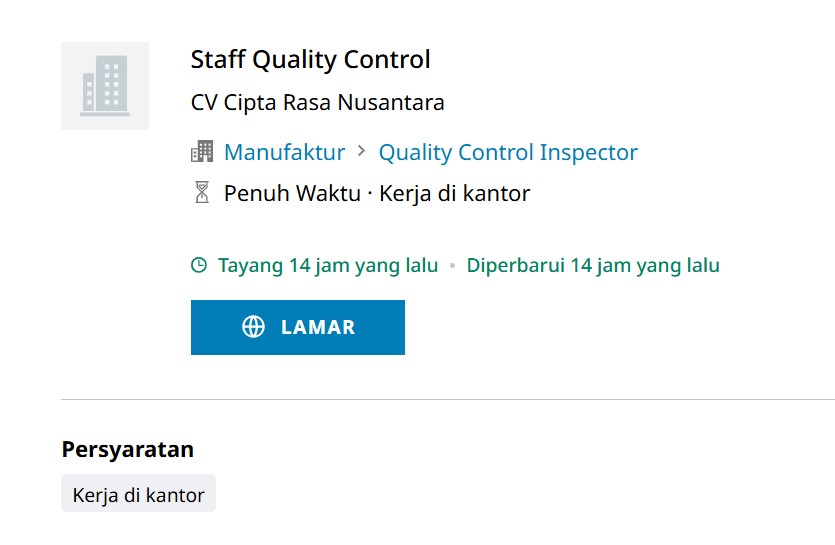This screenshot has width=835, height=545.
Task: Click the Kerja di kantor text beside Penuh Waktu
Action: [455, 193]
